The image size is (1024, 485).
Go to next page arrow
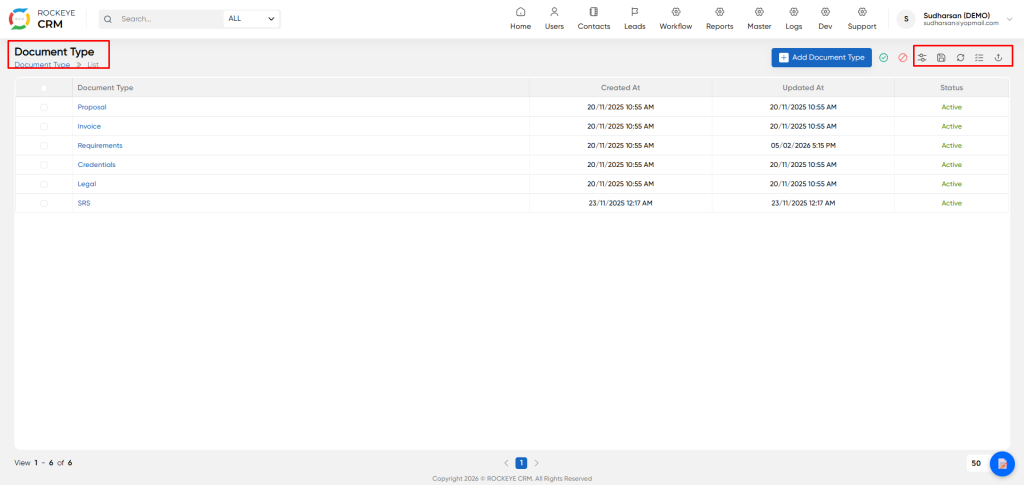coord(537,463)
